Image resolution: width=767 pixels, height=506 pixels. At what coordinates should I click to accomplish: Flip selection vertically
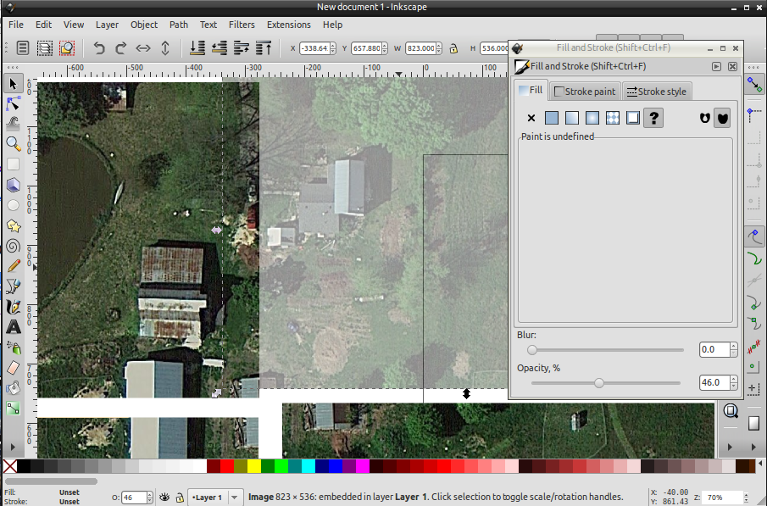point(165,48)
